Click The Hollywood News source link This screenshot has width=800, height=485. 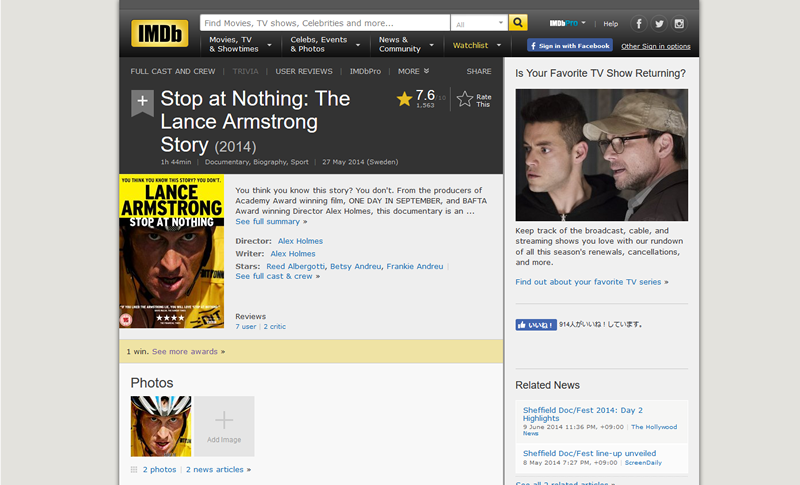(x=654, y=427)
